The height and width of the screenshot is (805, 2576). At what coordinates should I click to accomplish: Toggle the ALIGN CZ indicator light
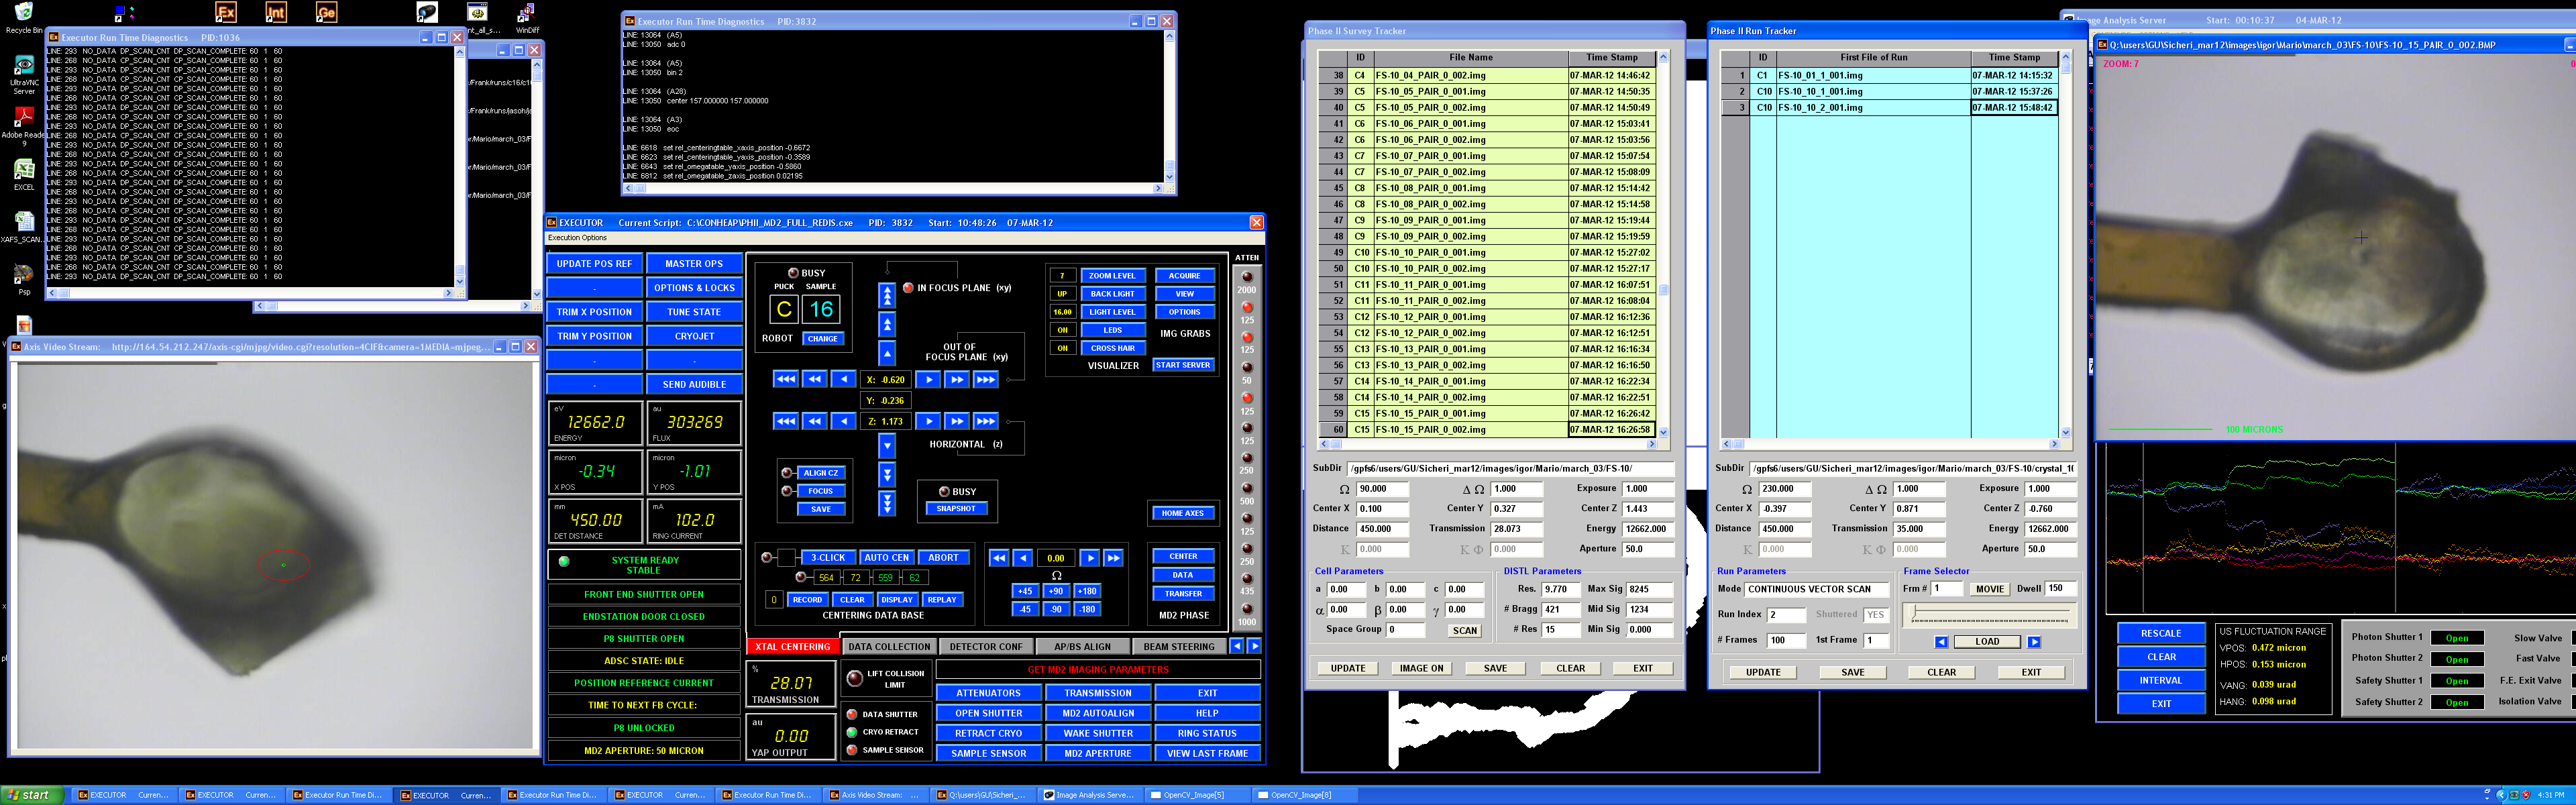(787, 473)
